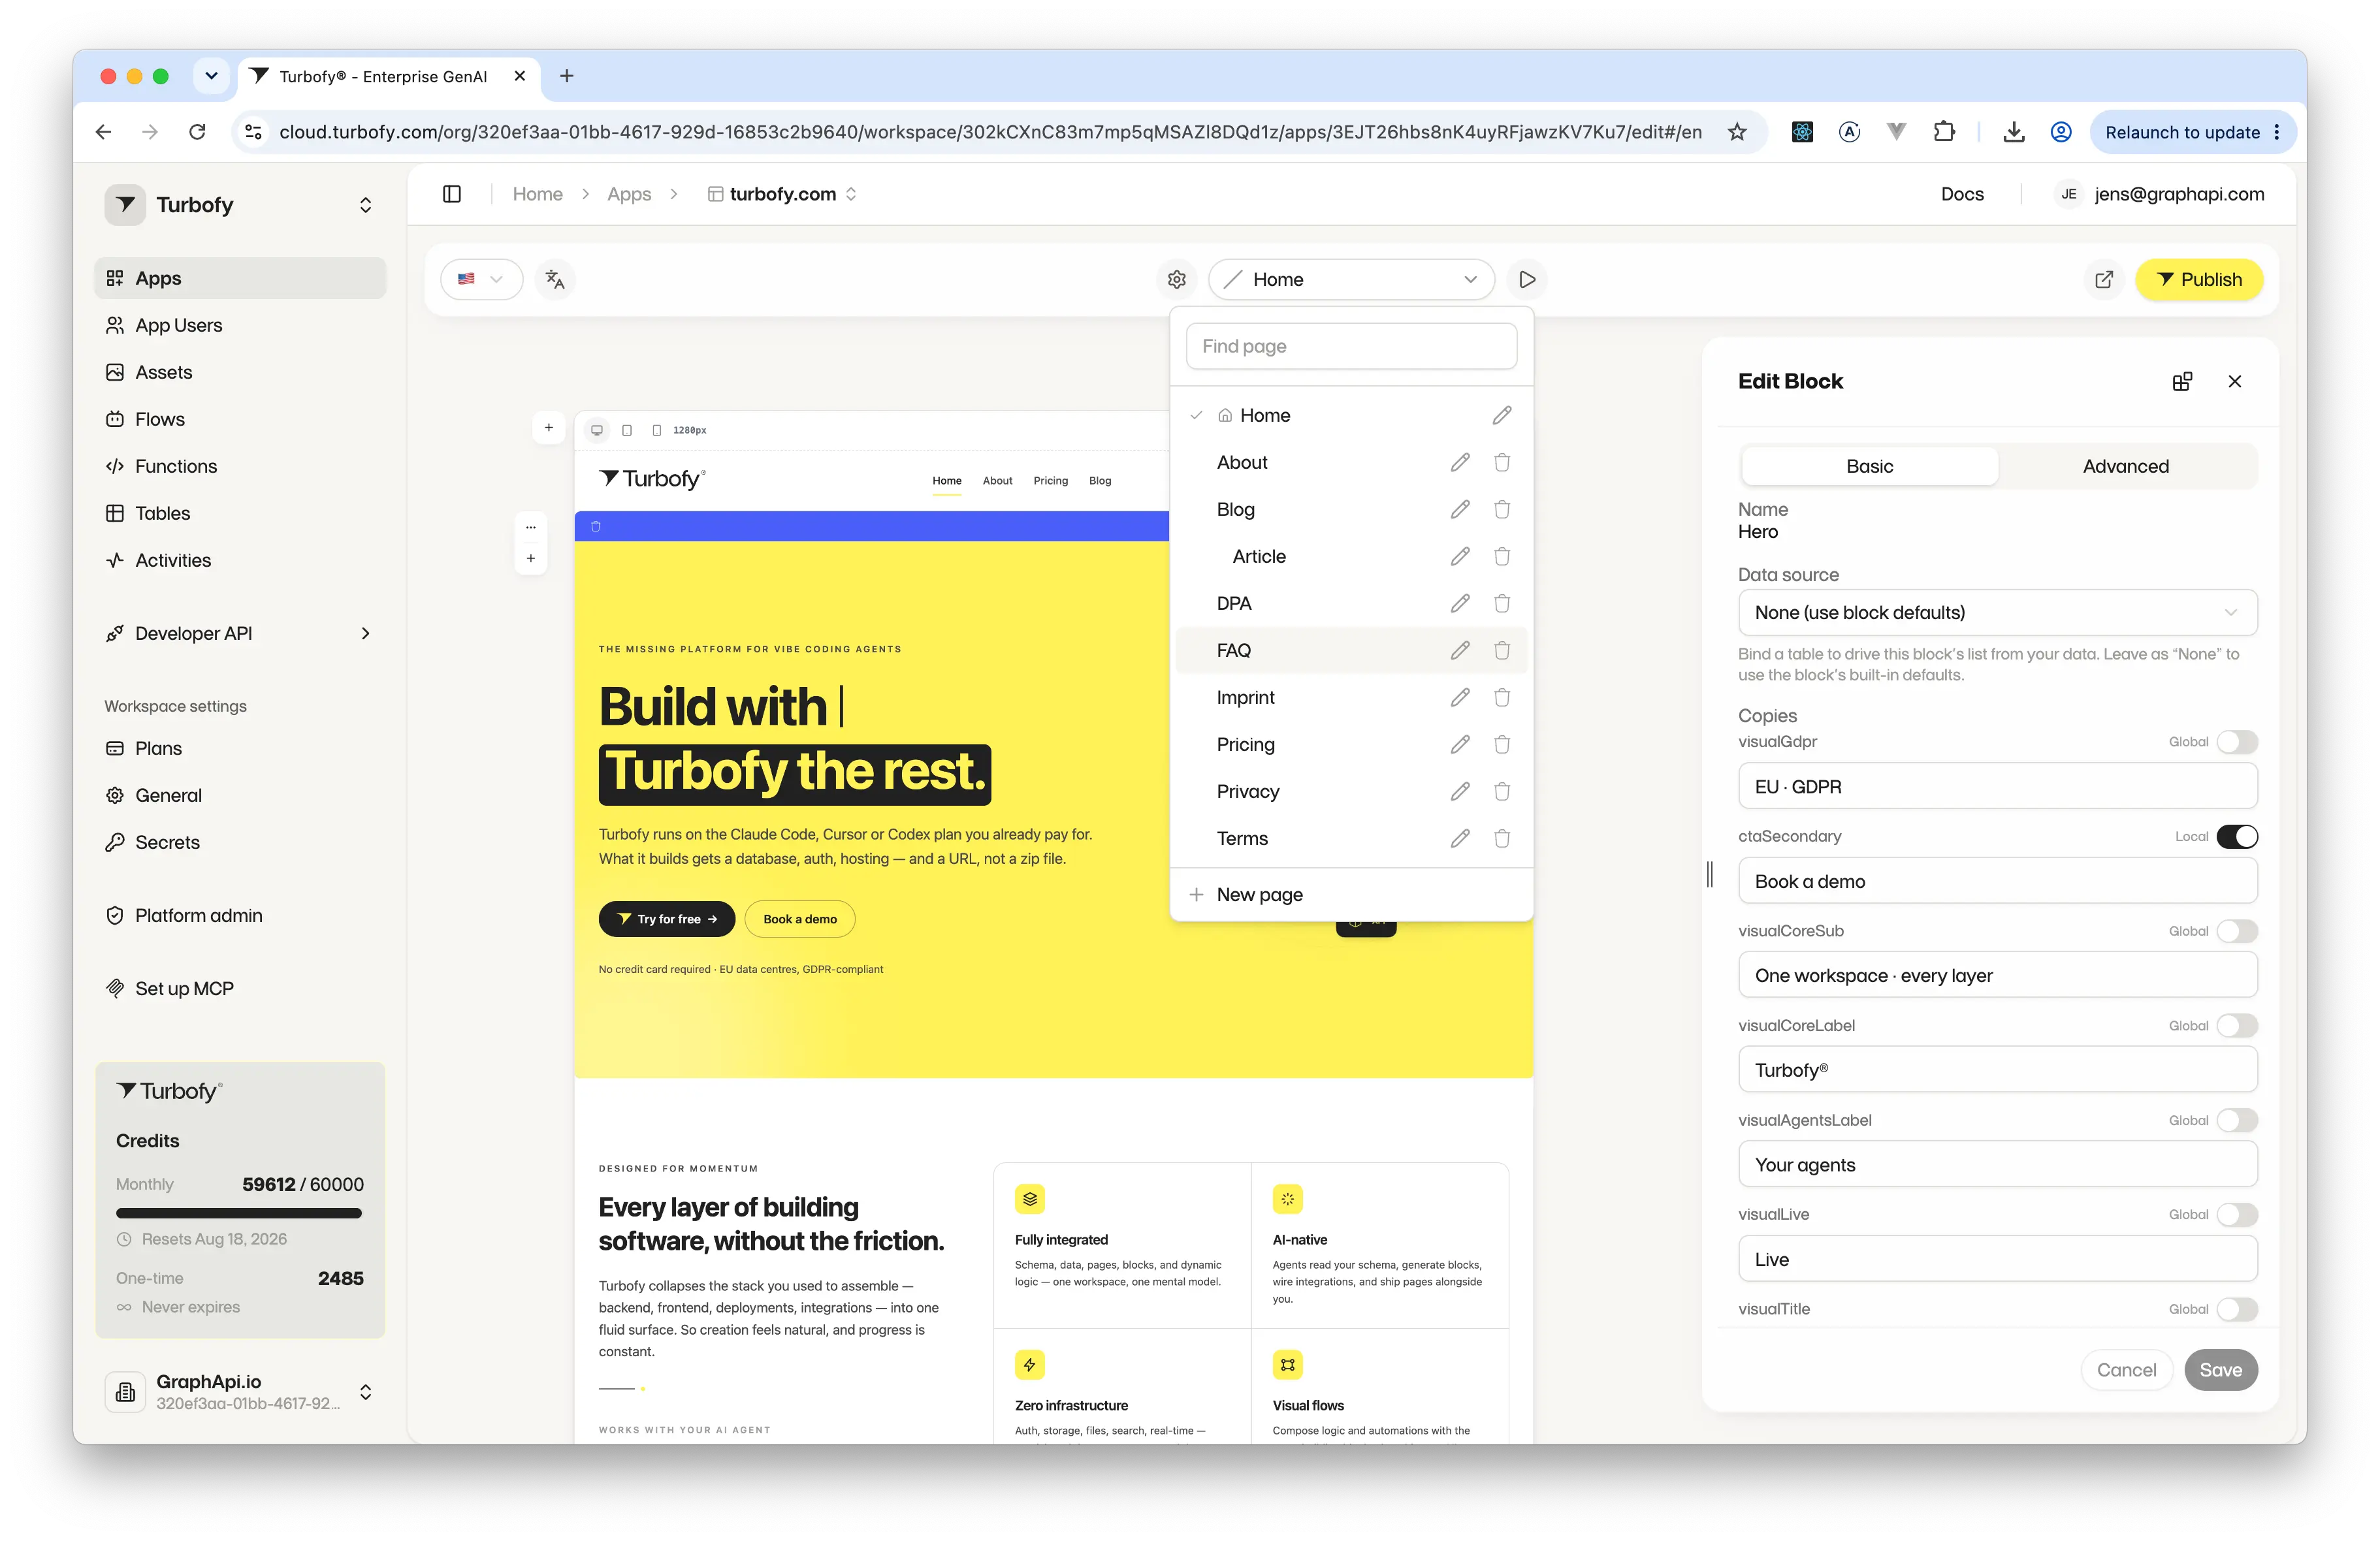Toggle visualTitle Global switch

(2237, 1309)
